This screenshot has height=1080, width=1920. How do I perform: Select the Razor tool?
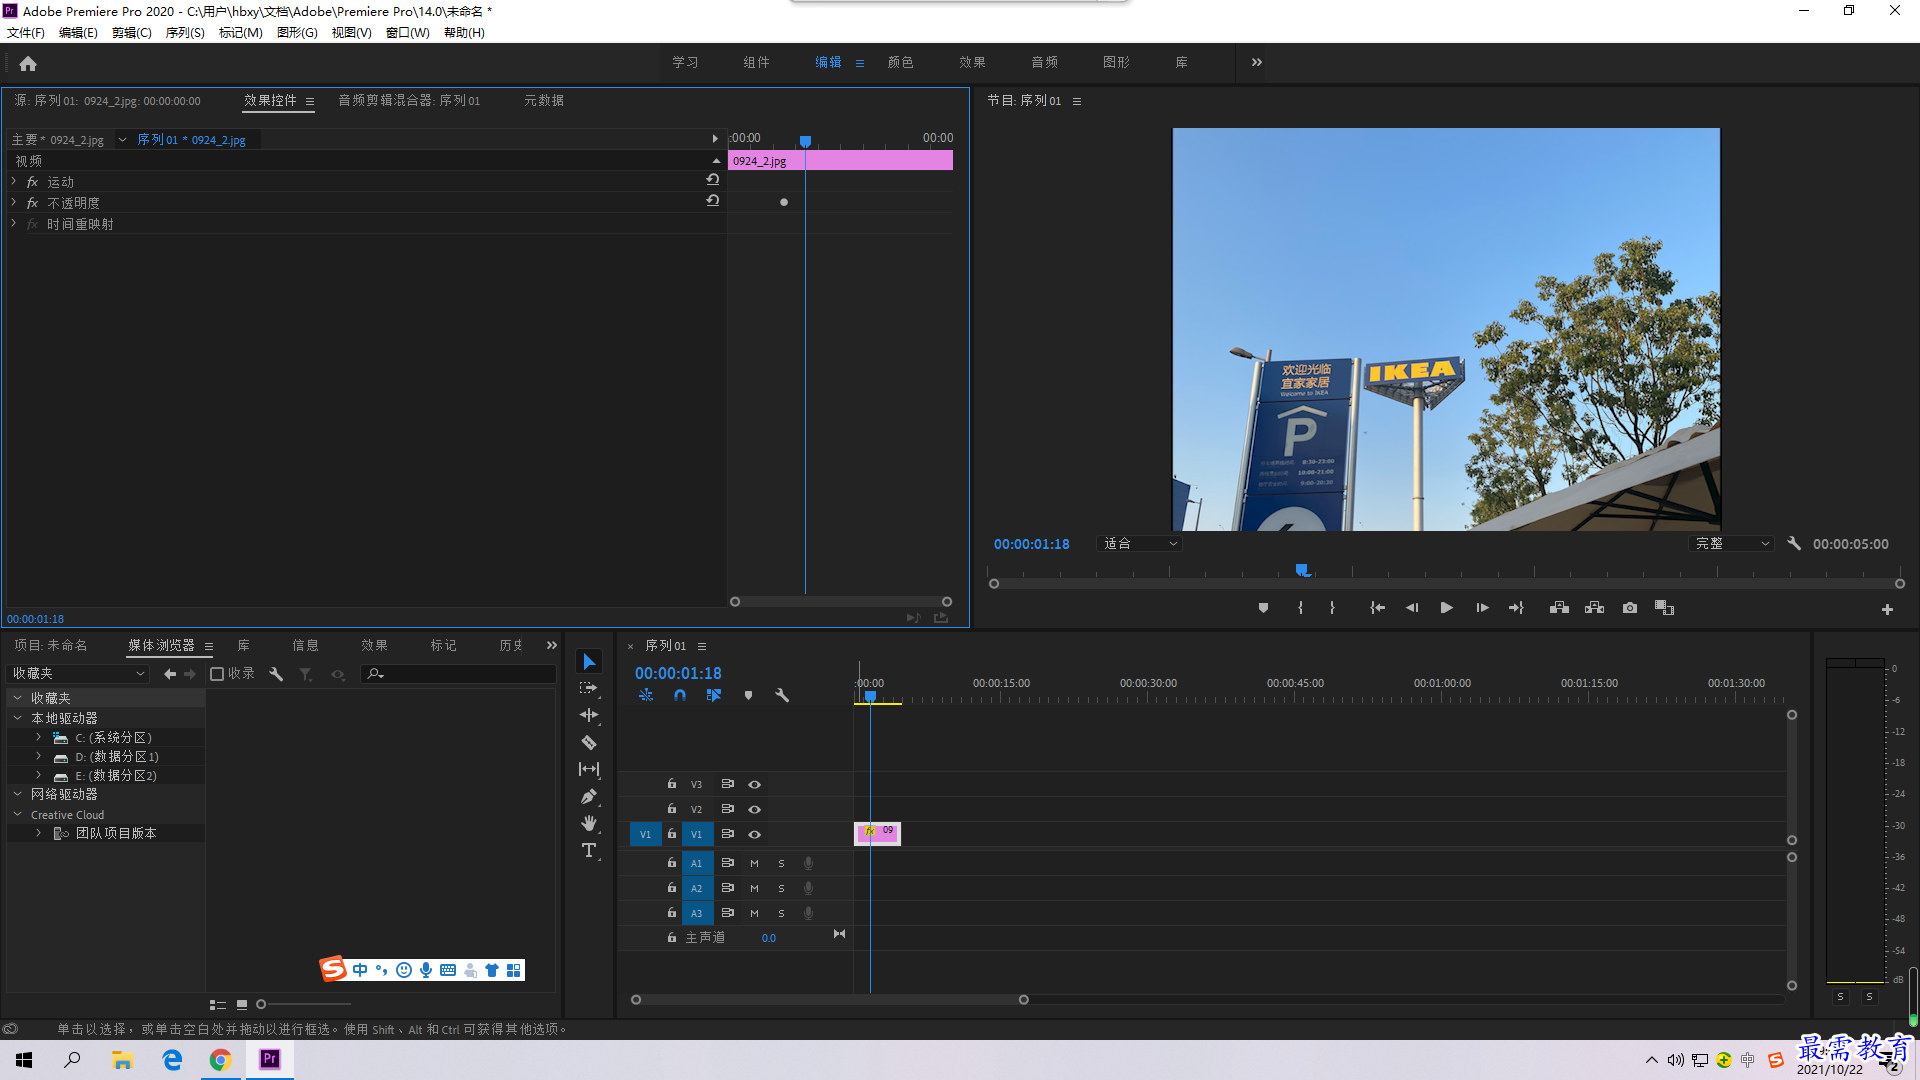pos(589,742)
